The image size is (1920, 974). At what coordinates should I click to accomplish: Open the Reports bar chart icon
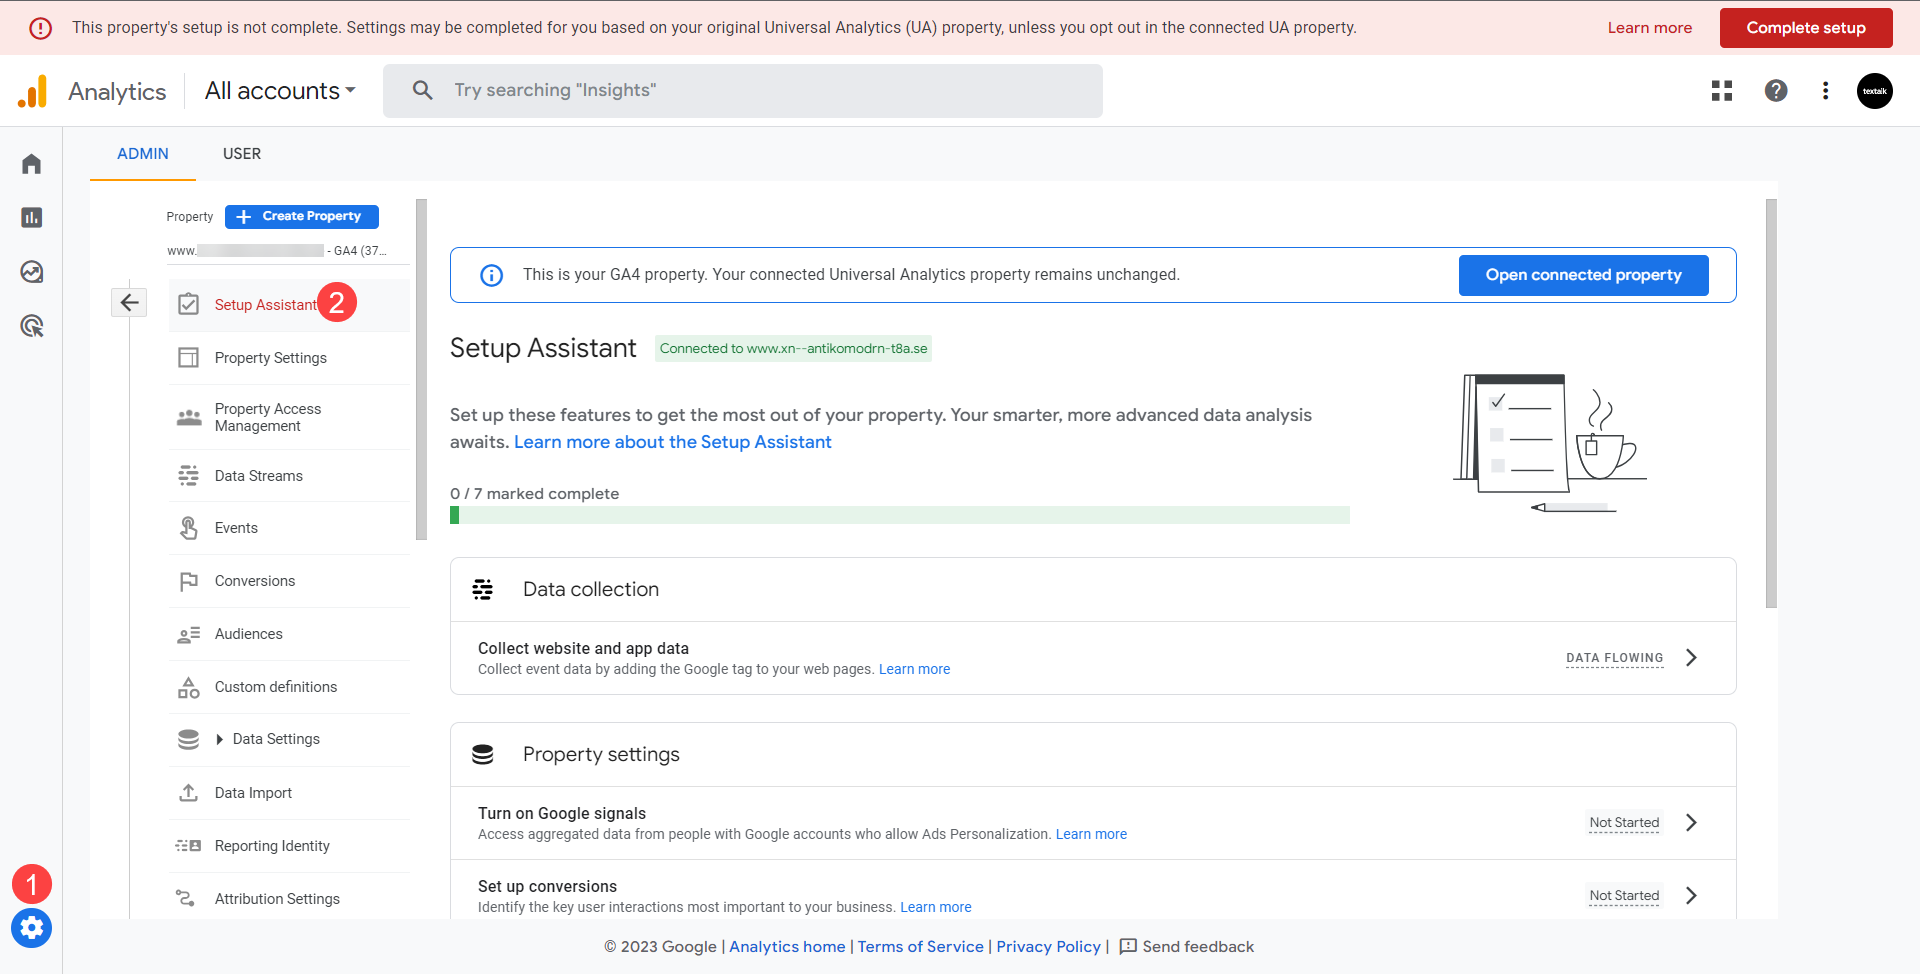[32, 218]
